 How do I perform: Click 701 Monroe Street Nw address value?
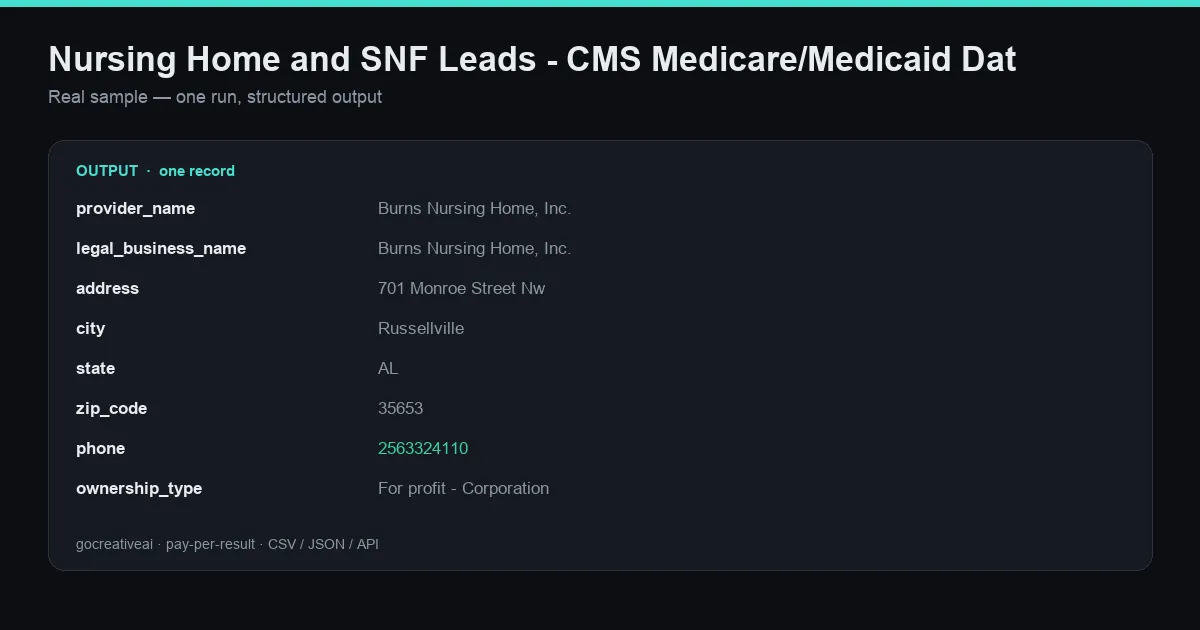click(461, 288)
